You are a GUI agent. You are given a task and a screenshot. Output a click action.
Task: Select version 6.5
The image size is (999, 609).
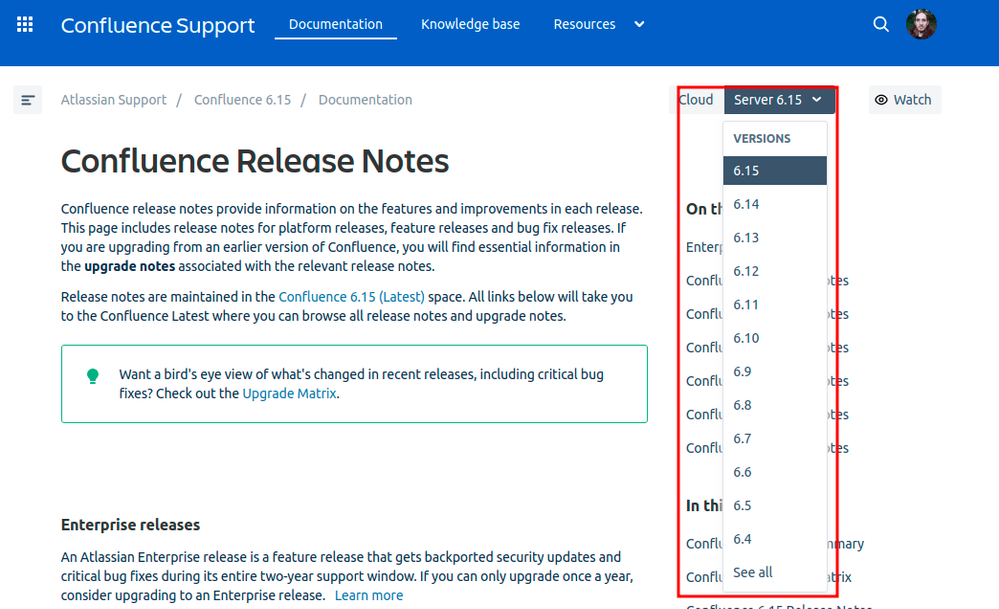tap(775, 506)
